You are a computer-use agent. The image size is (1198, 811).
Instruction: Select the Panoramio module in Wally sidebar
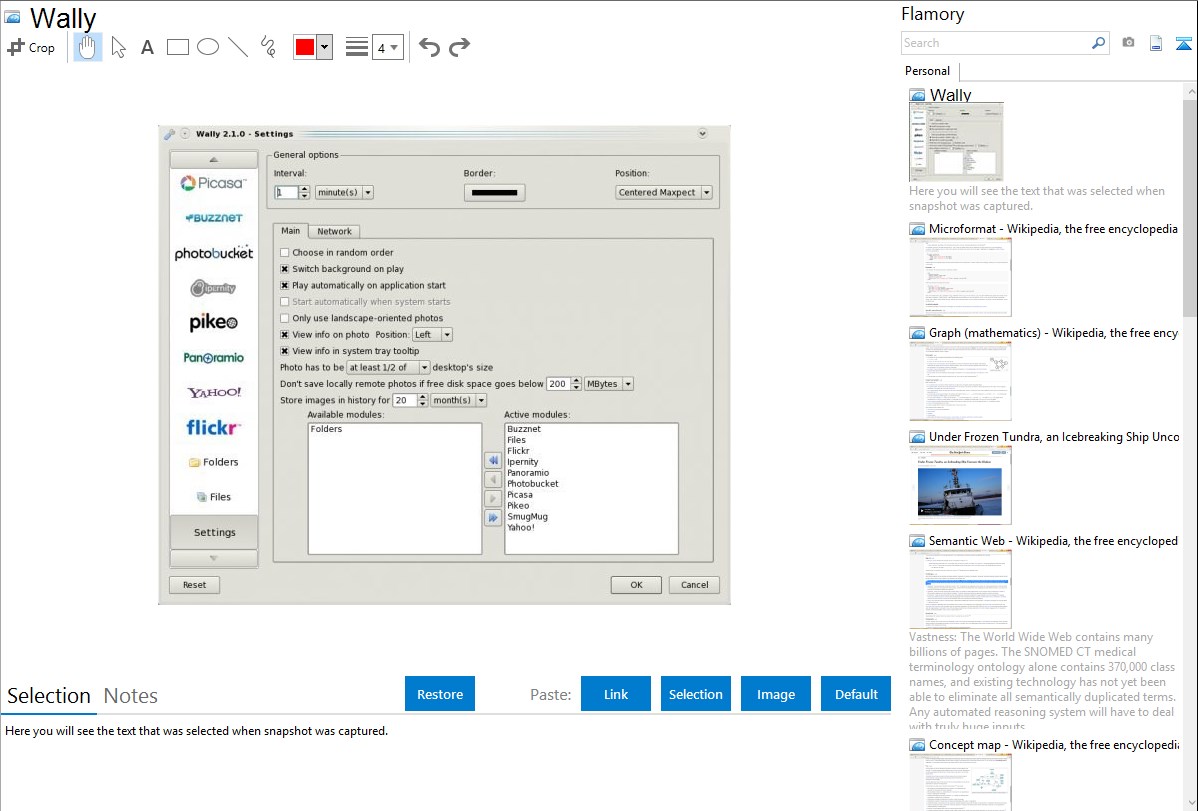tap(214, 358)
